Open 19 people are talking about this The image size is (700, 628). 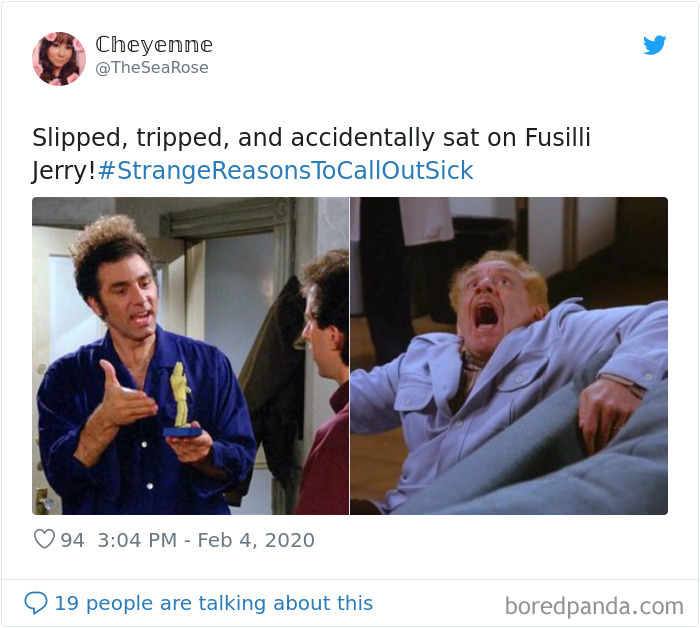pos(213,603)
